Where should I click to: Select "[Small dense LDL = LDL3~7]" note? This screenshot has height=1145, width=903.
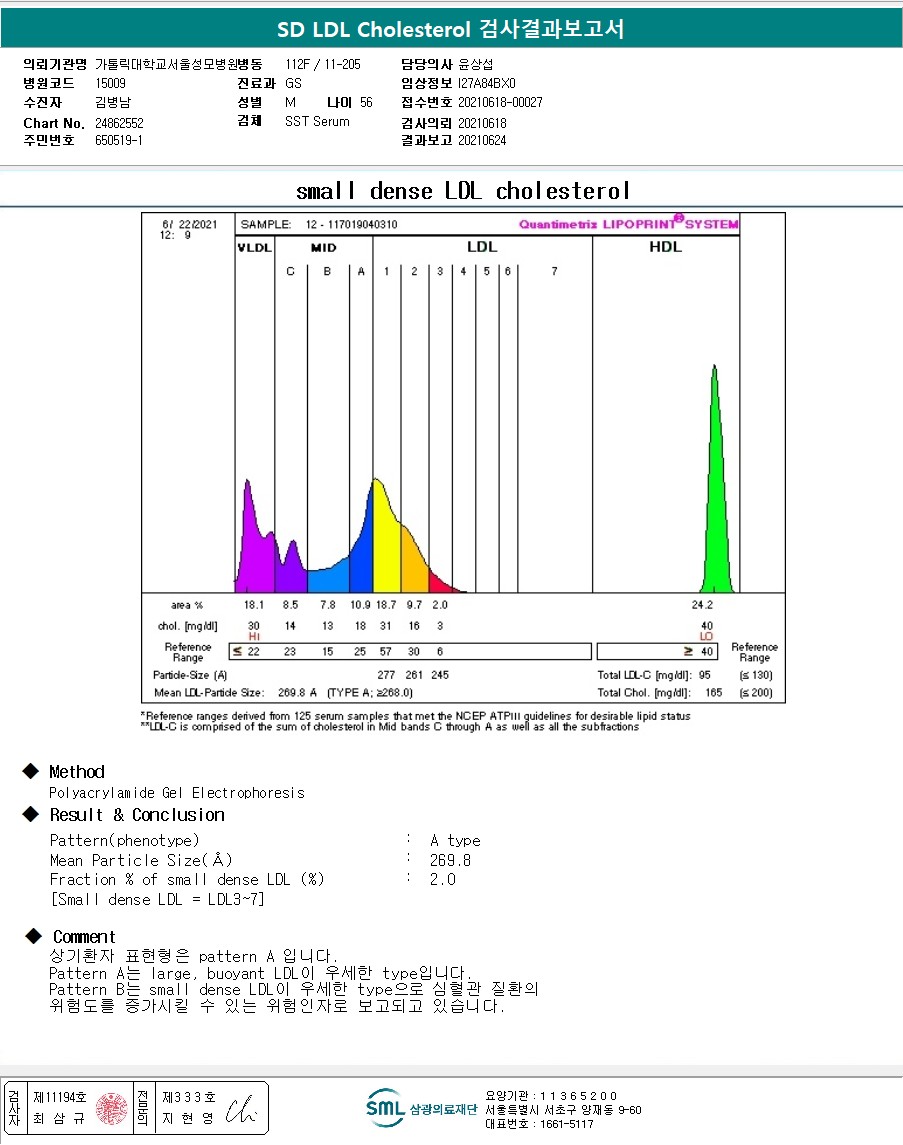point(157,900)
